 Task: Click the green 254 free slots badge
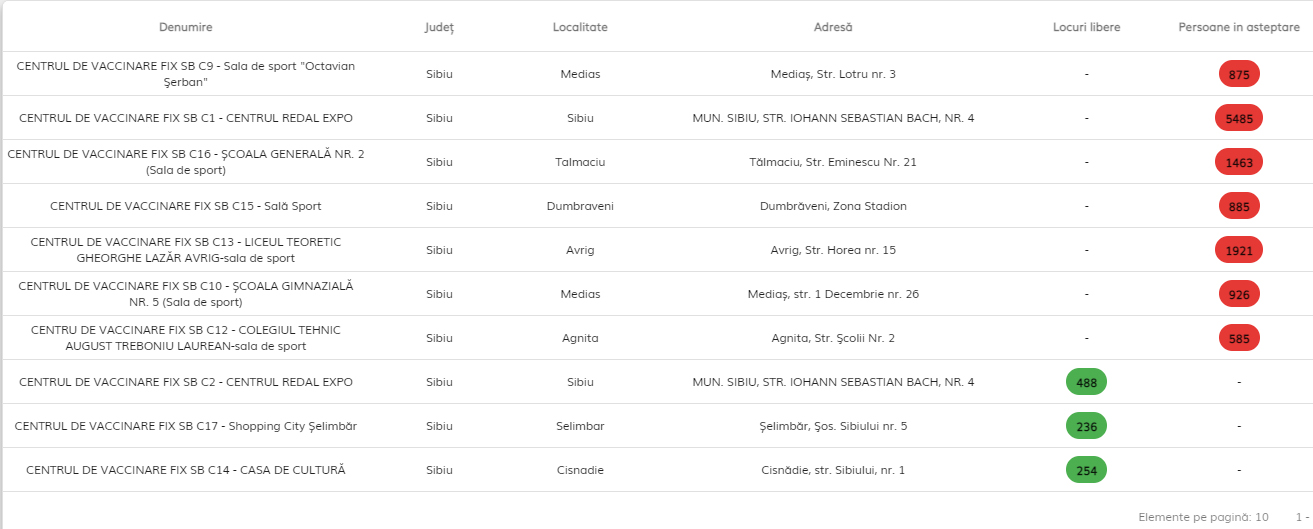tap(1087, 470)
